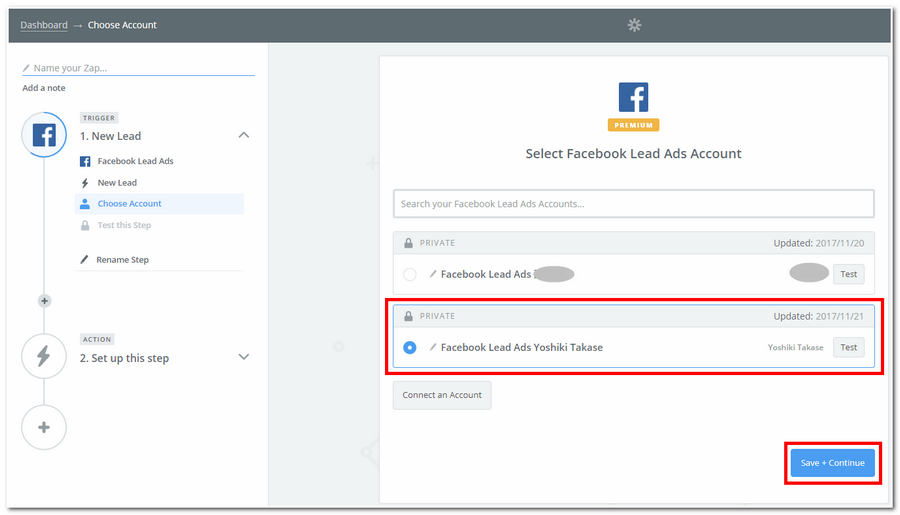Click small Yoshiki Takase label beside Test

tap(796, 347)
